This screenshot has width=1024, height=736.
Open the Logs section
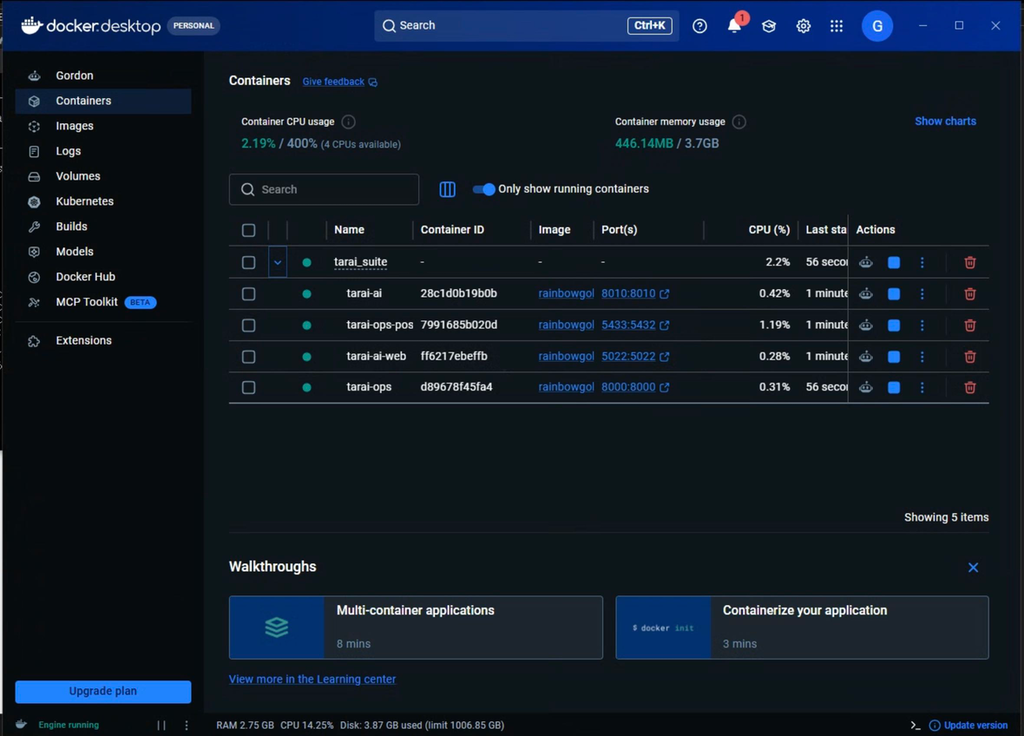[103, 152]
